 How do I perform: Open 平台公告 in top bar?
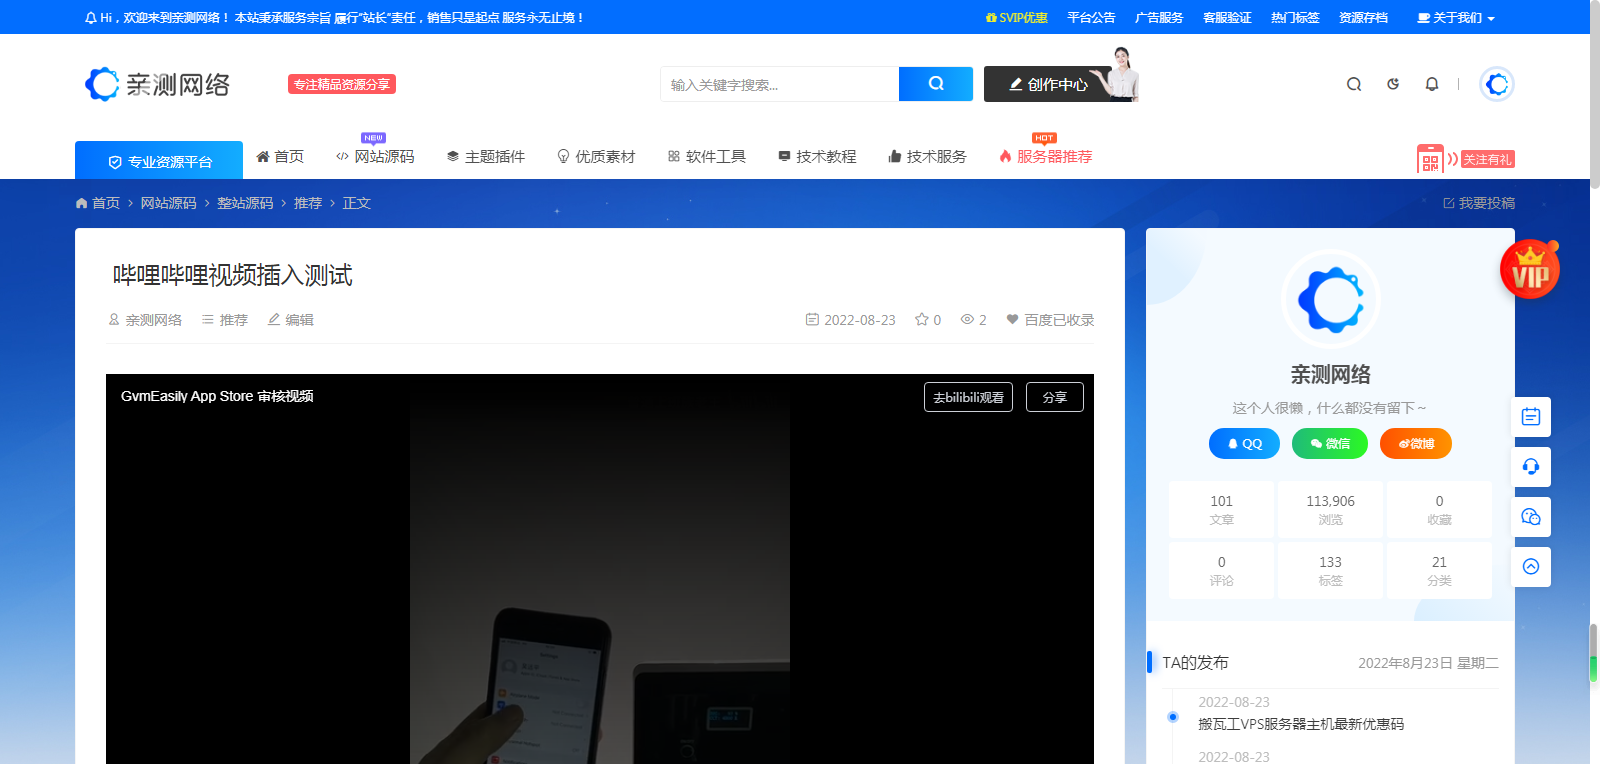click(x=1091, y=18)
